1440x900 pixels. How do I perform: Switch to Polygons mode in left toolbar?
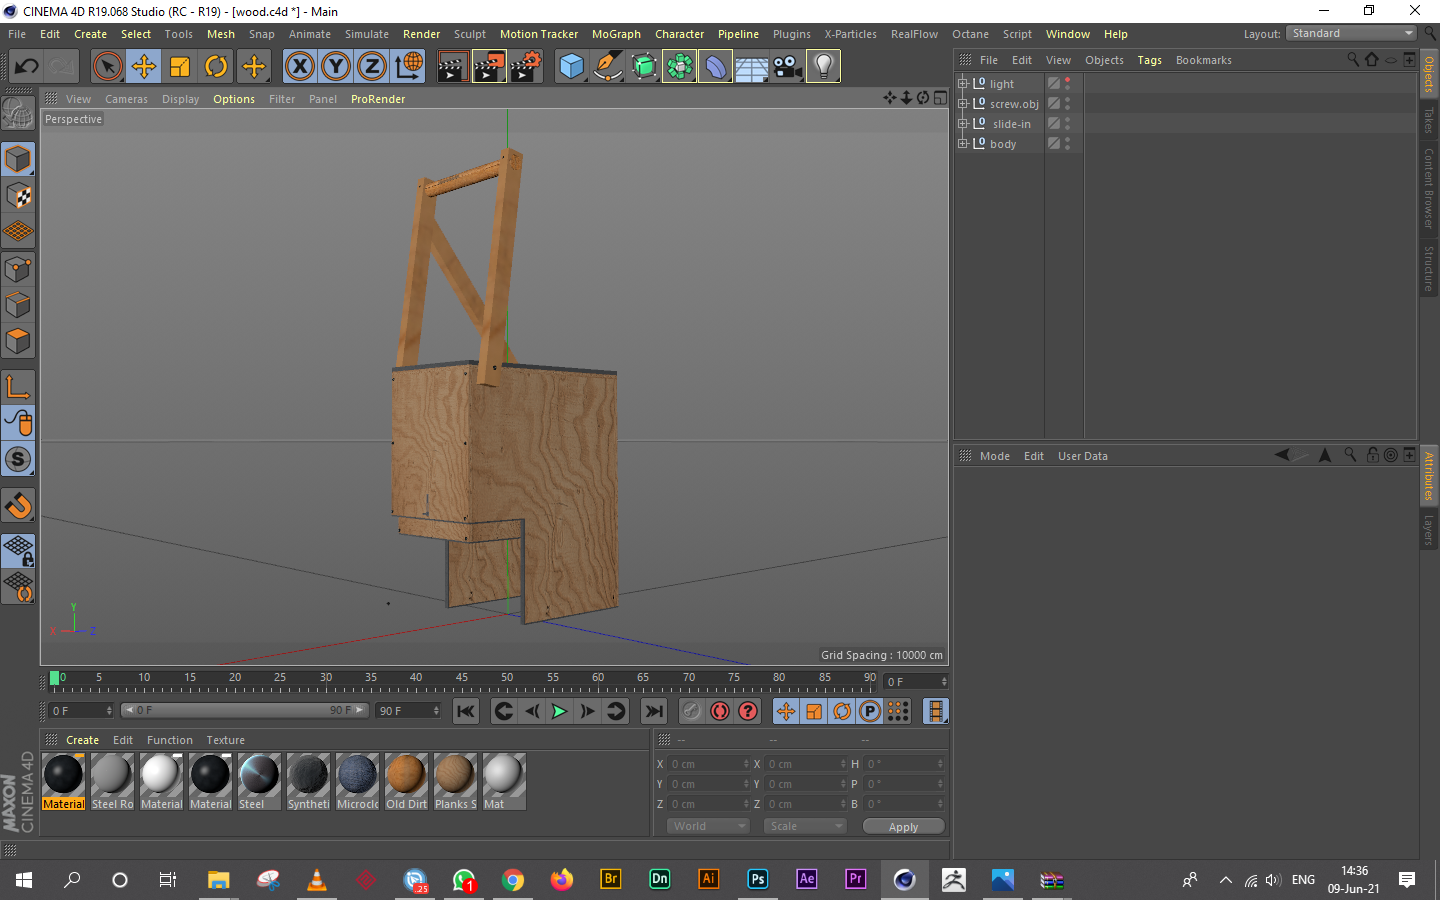[18, 341]
